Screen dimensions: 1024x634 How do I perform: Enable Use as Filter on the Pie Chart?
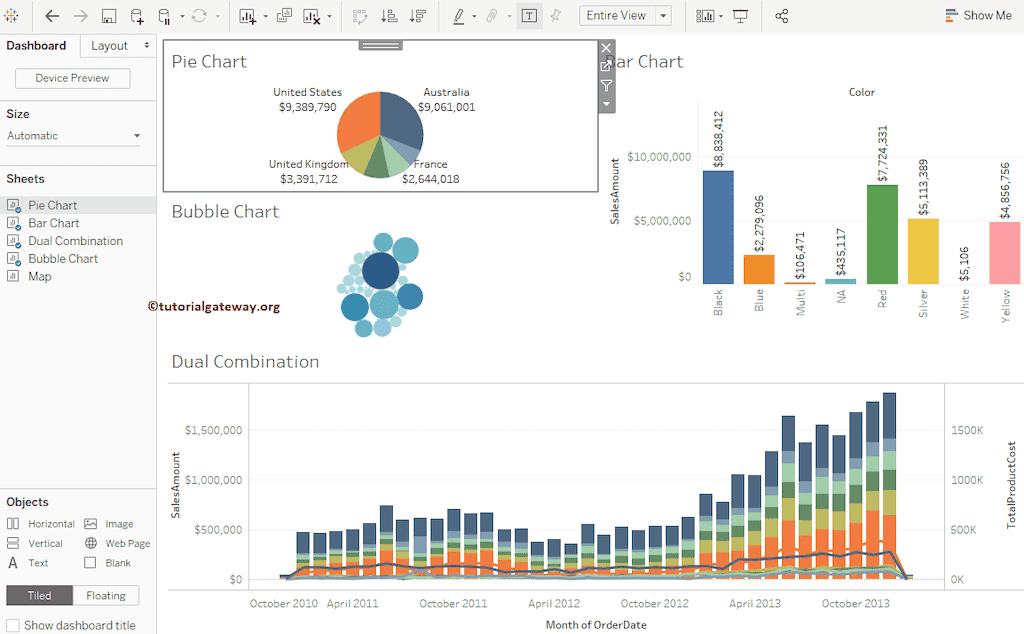tap(606, 86)
